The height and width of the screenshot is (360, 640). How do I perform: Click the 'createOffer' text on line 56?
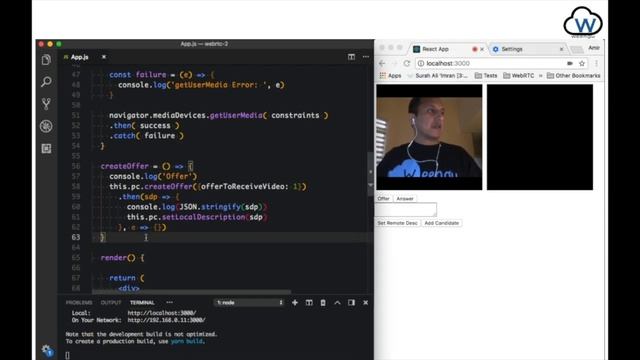[124, 166]
